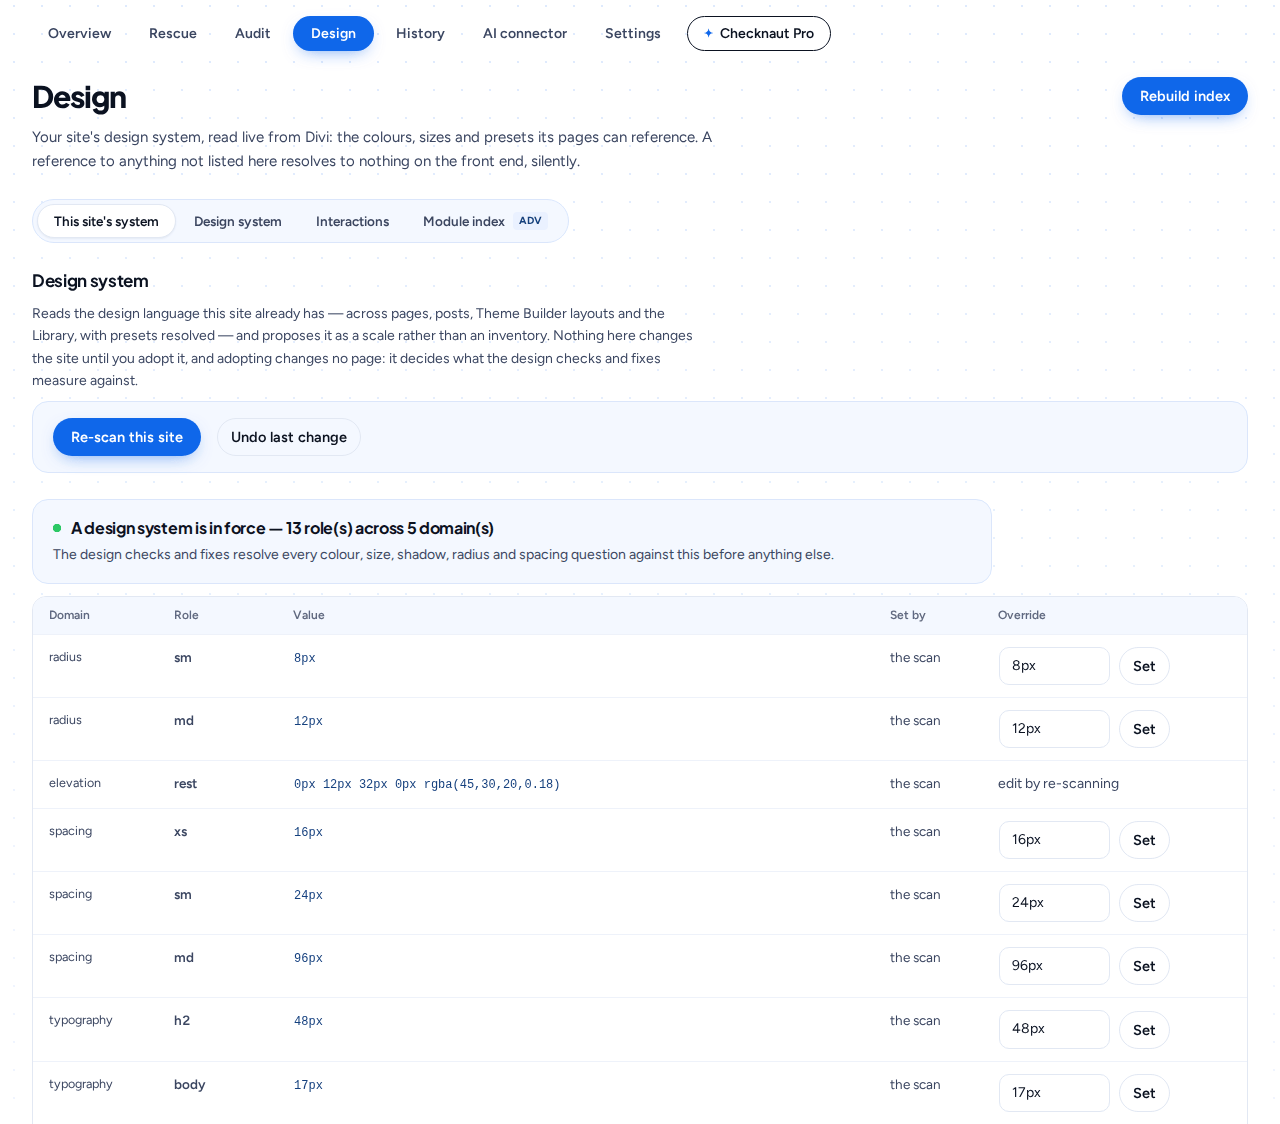Open the Settings tab
This screenshot has width=1280, height=1124.
click(x=633, y=33)
